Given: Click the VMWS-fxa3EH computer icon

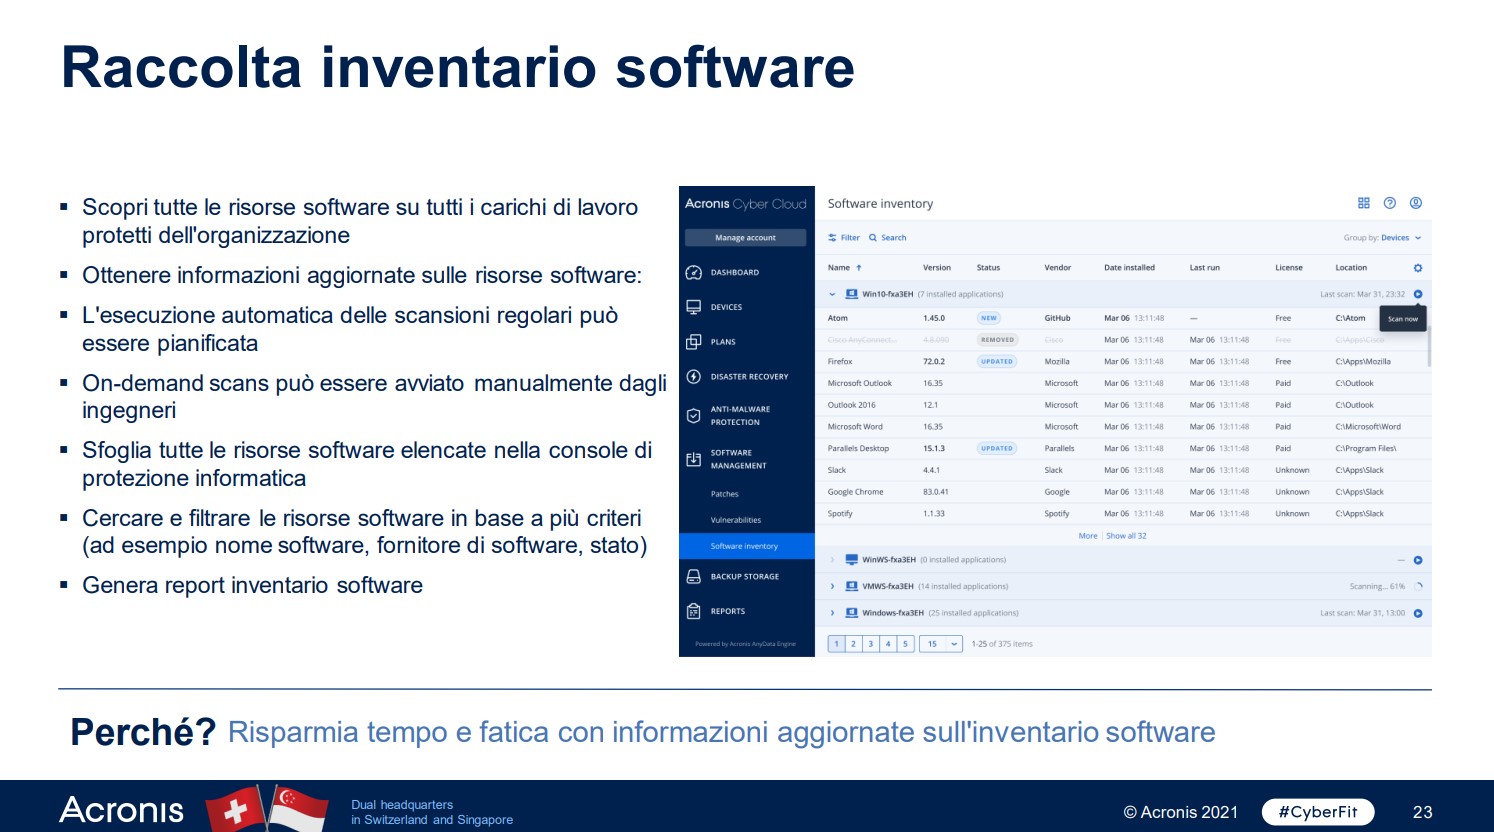Looking at the screenshot, I should pyautogui.click(x=851, y=586).
